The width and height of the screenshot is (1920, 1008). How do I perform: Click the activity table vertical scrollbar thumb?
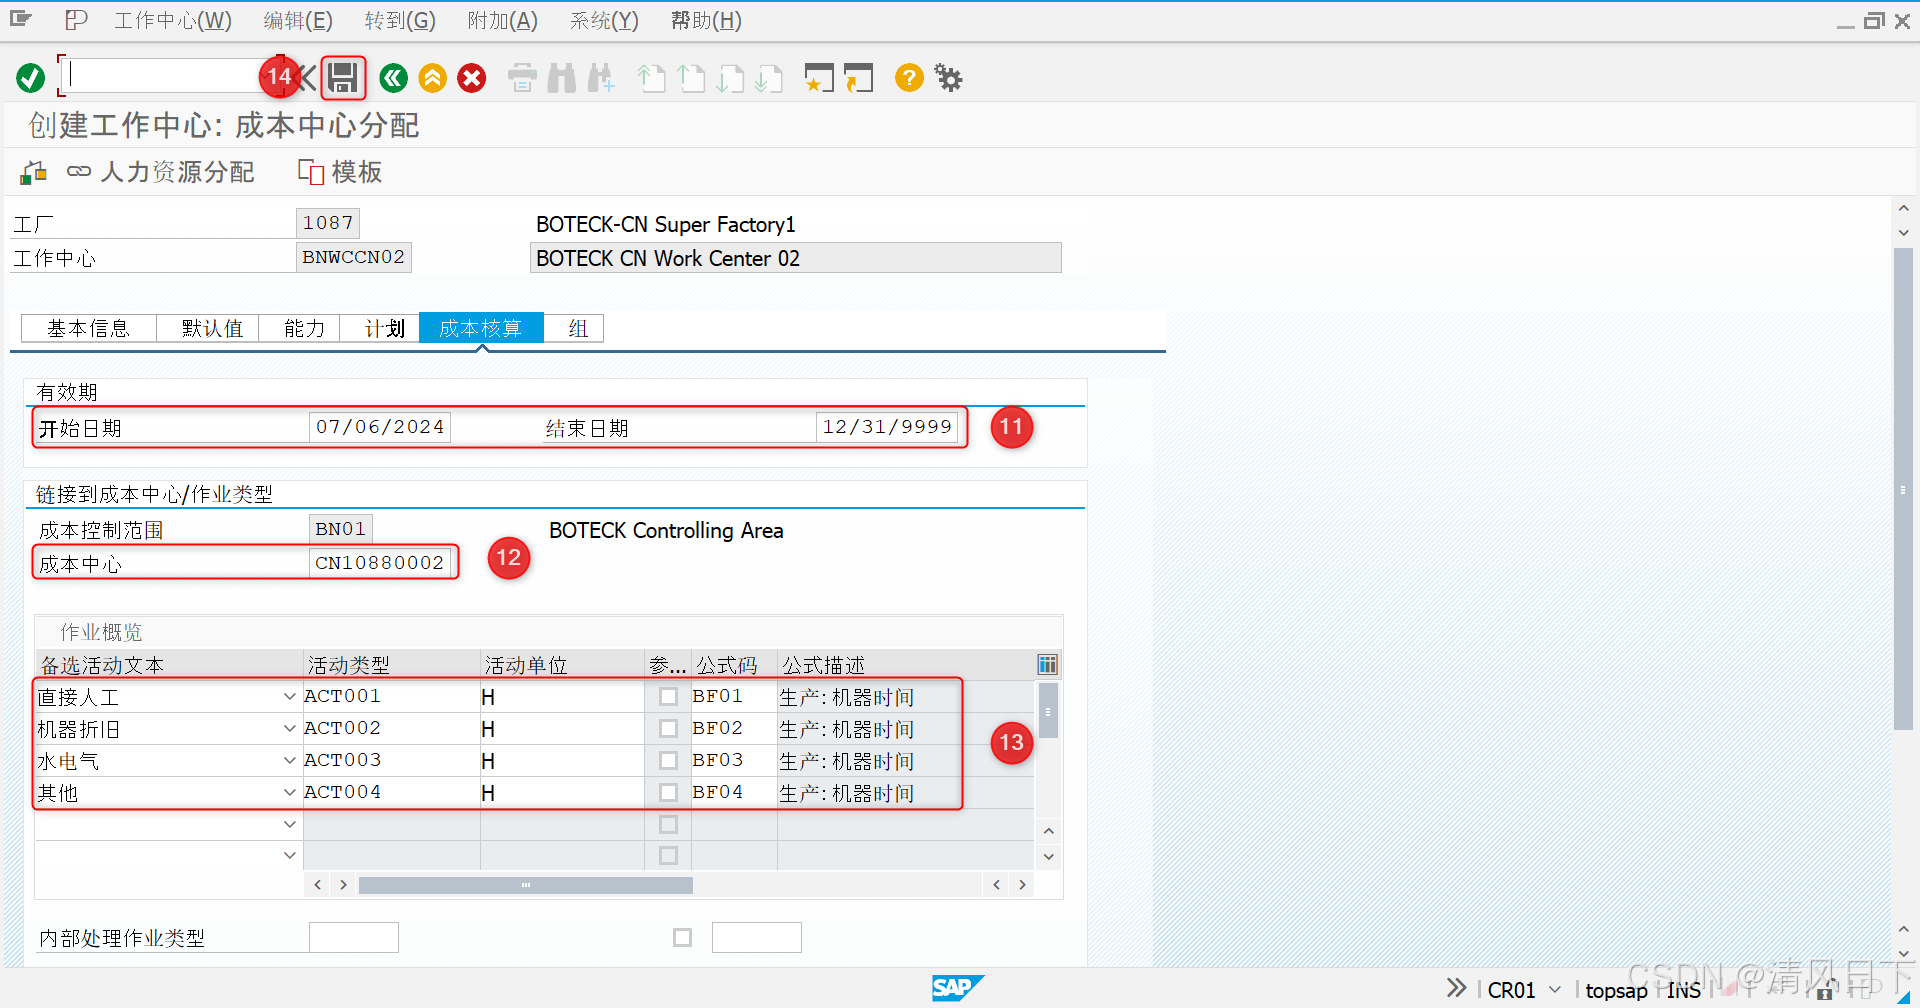(1048, 711)
